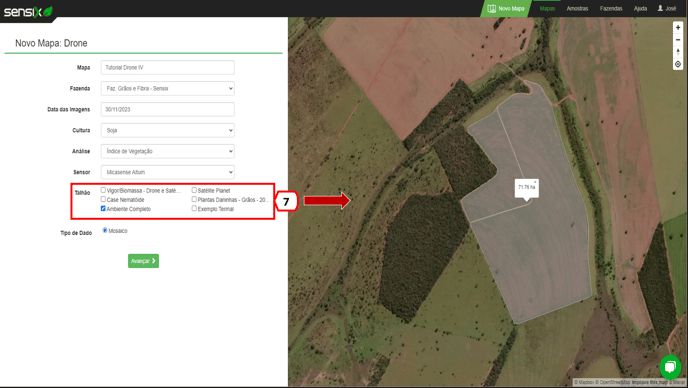This screenshot has width=688, height=388.
Task: Open the Sensor dropdown
Action: pos(168,172)
